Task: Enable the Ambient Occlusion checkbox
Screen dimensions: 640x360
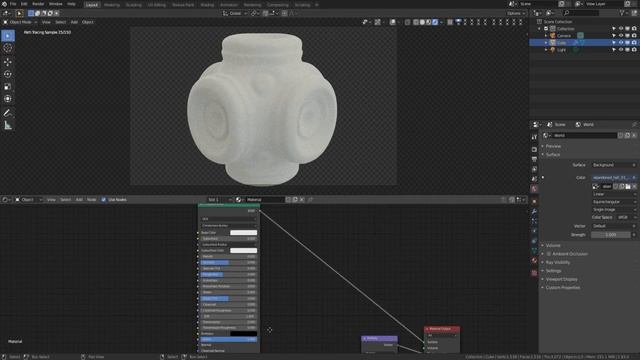Action: coord(549,254)
